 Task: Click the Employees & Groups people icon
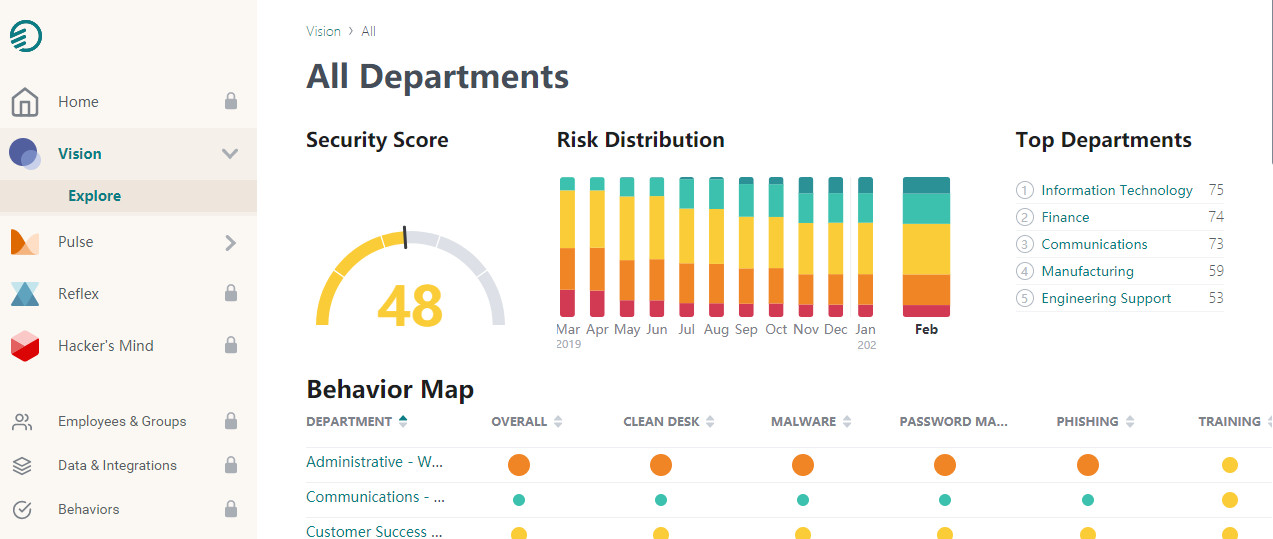click(x=23, y=422)
